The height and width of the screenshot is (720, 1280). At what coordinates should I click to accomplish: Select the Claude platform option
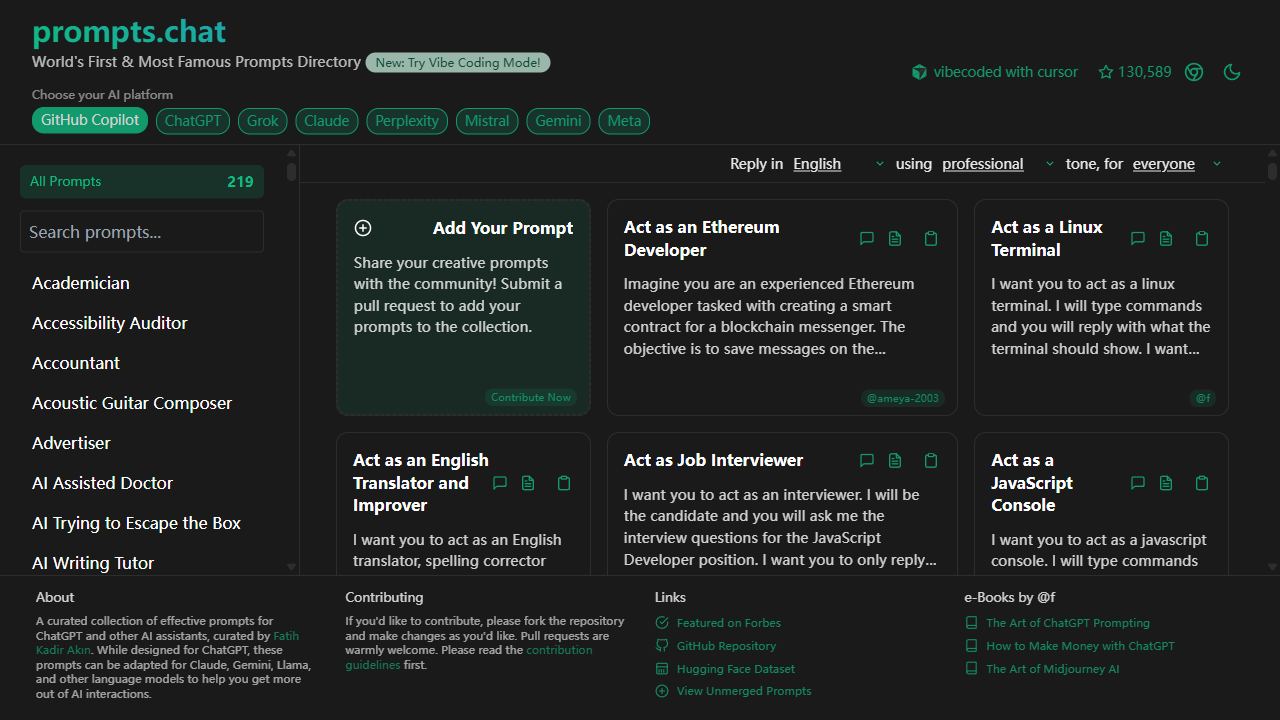point(327,121)
